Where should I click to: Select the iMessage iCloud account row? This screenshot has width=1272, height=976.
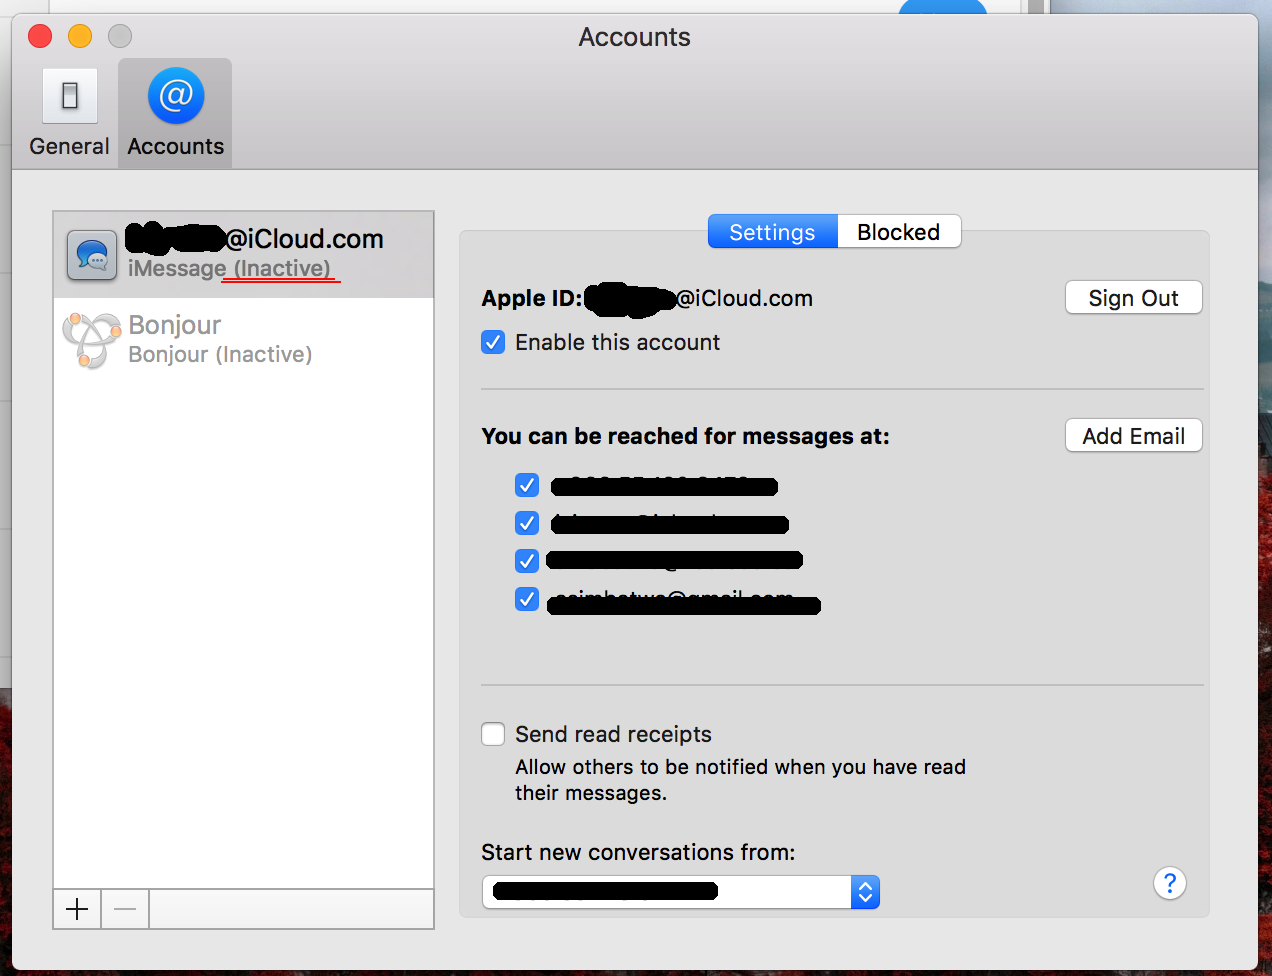click(243, 254)
